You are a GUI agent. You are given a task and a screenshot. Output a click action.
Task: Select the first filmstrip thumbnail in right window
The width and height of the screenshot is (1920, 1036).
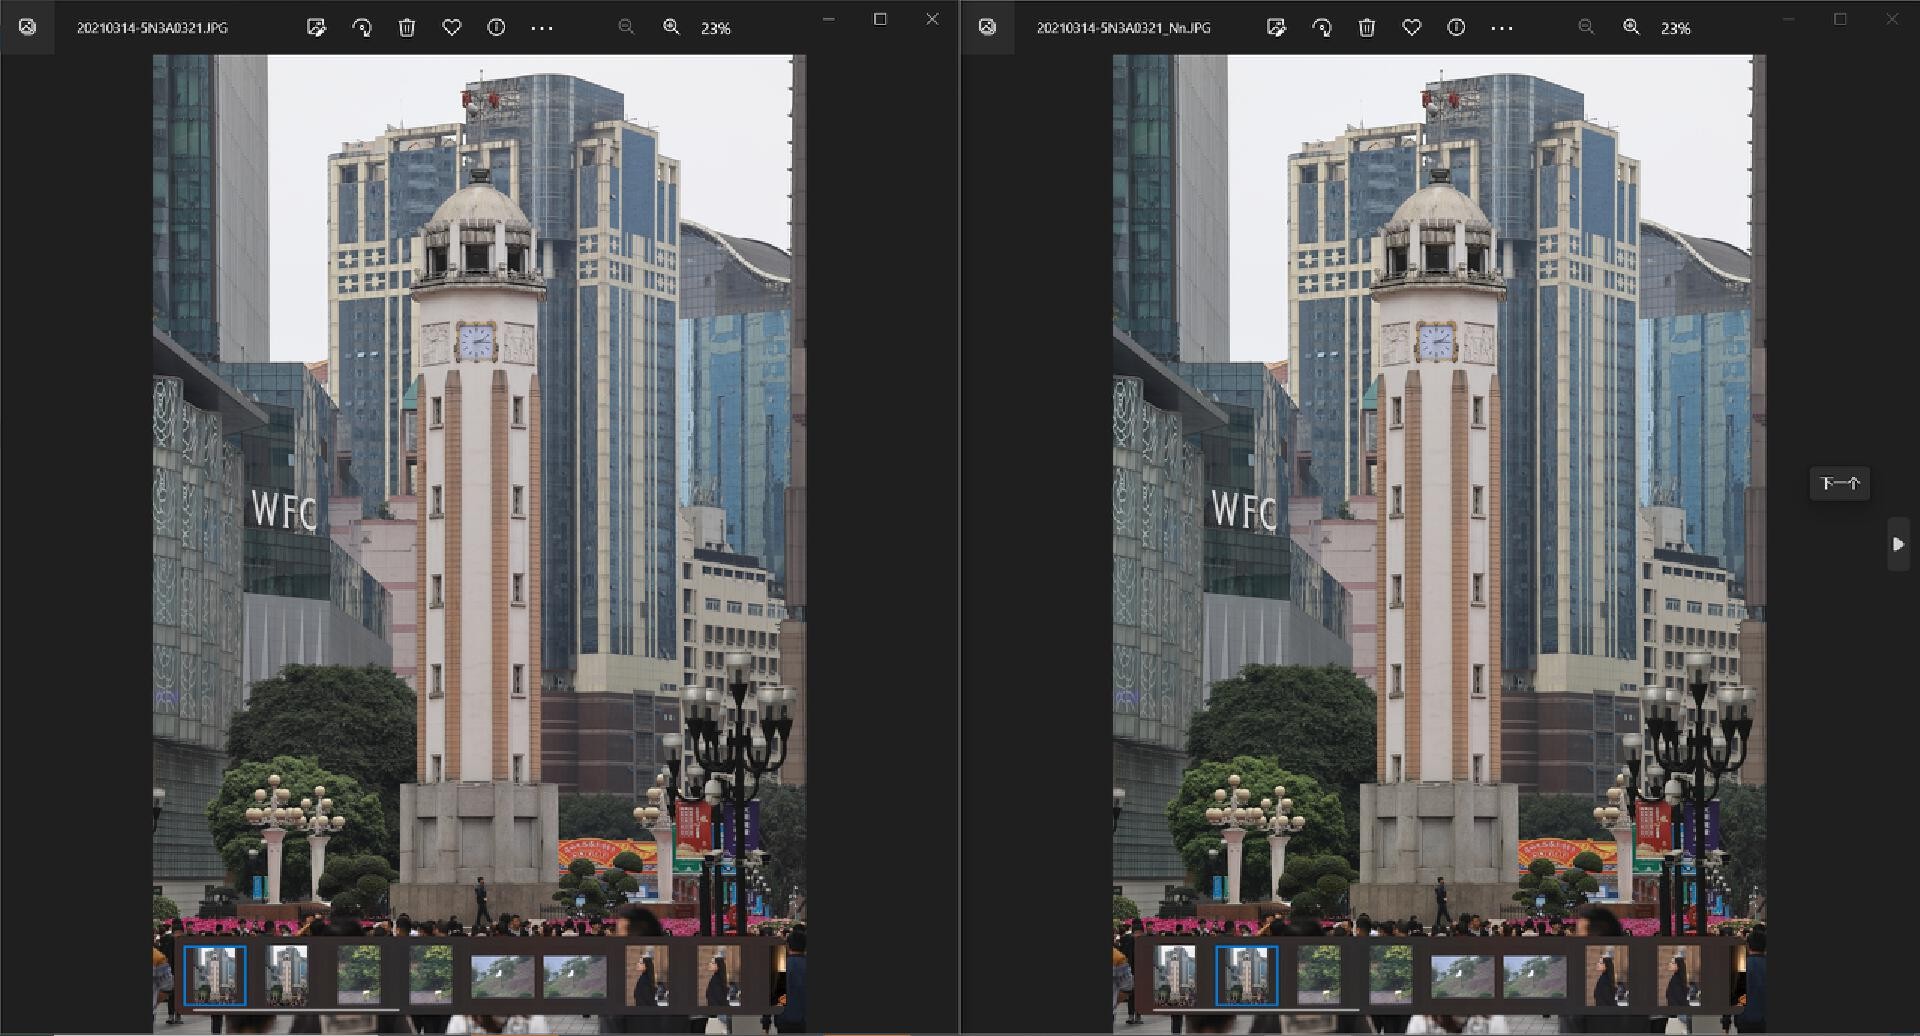coord(1175,975)
